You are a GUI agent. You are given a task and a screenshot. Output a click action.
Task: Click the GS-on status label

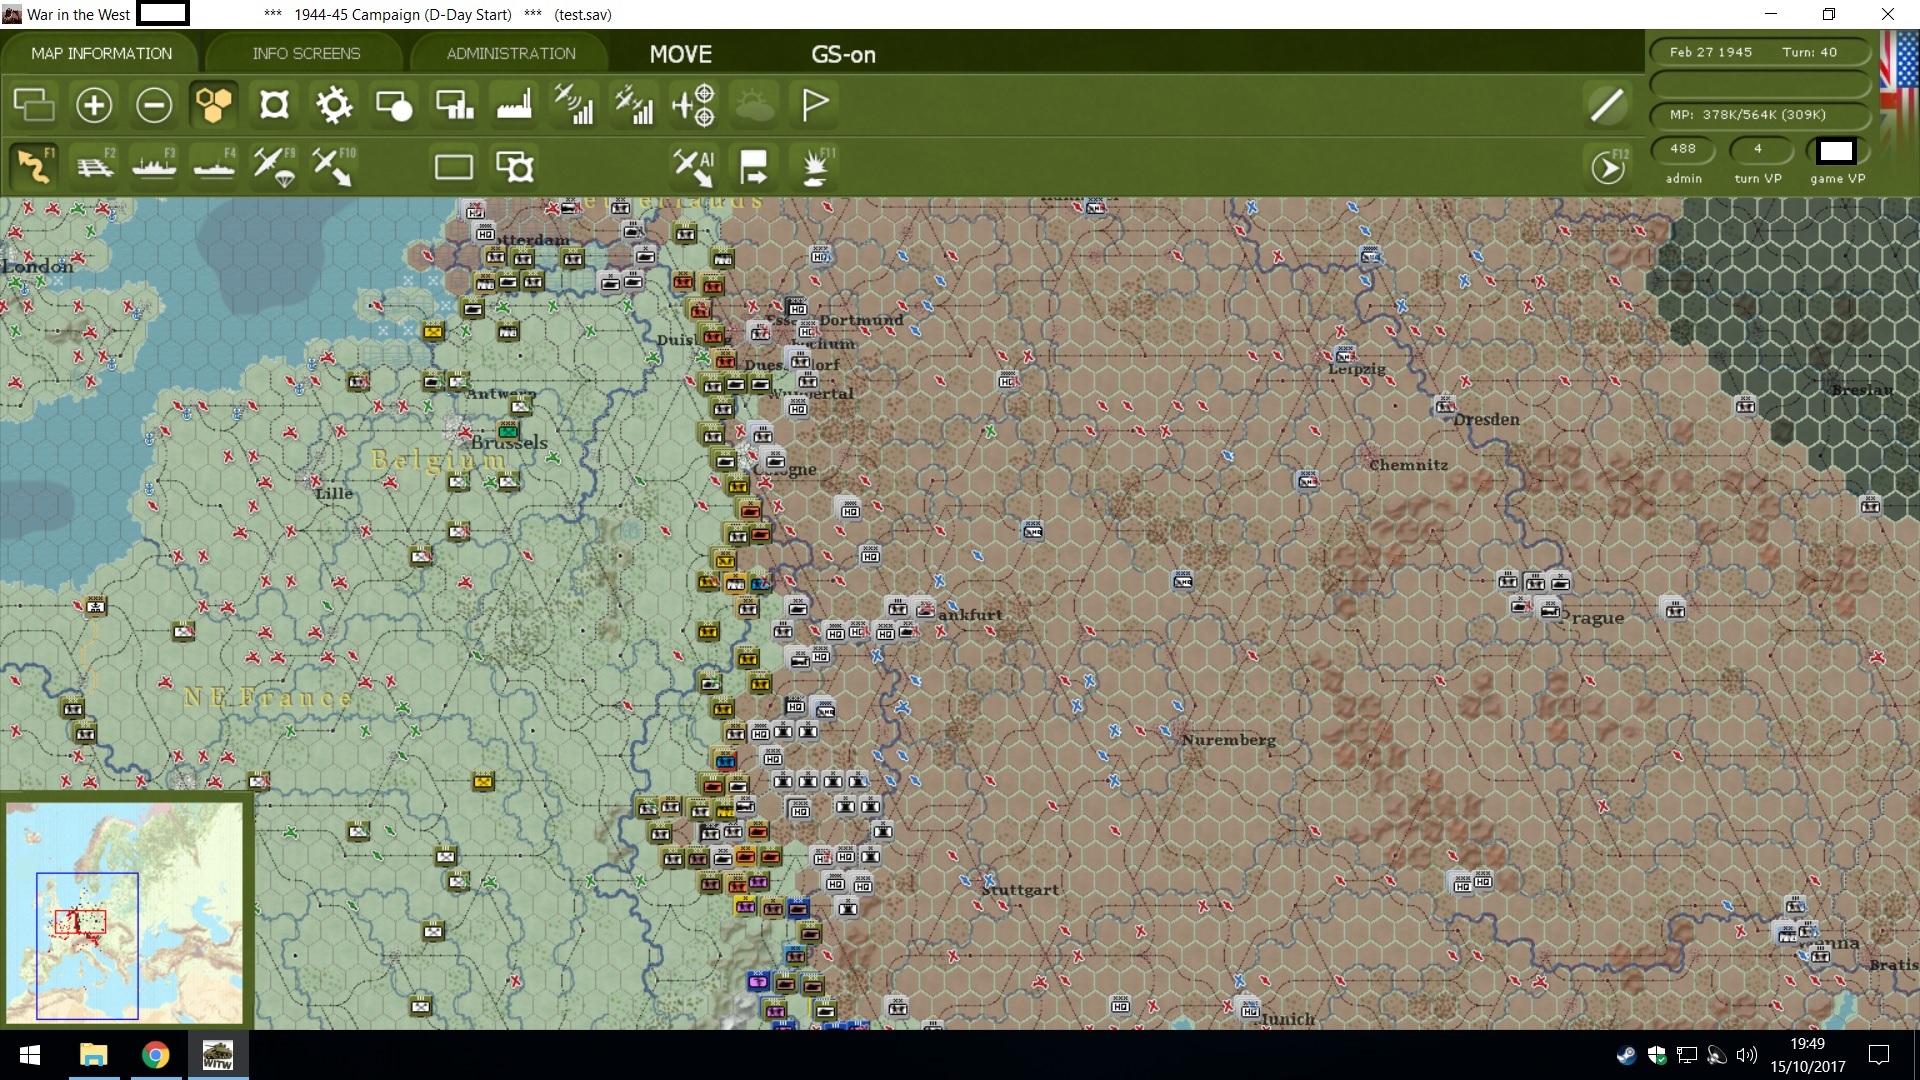[x=843, y=55]
